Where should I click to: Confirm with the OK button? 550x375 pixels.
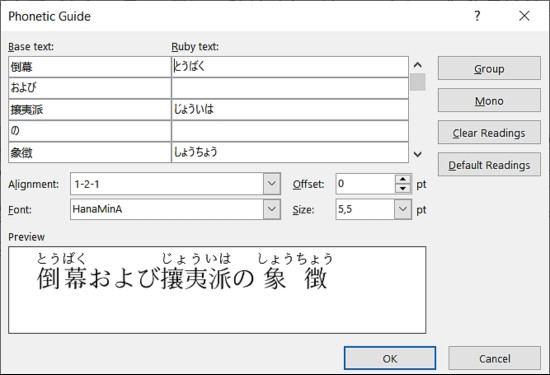(x=390, y=358)
